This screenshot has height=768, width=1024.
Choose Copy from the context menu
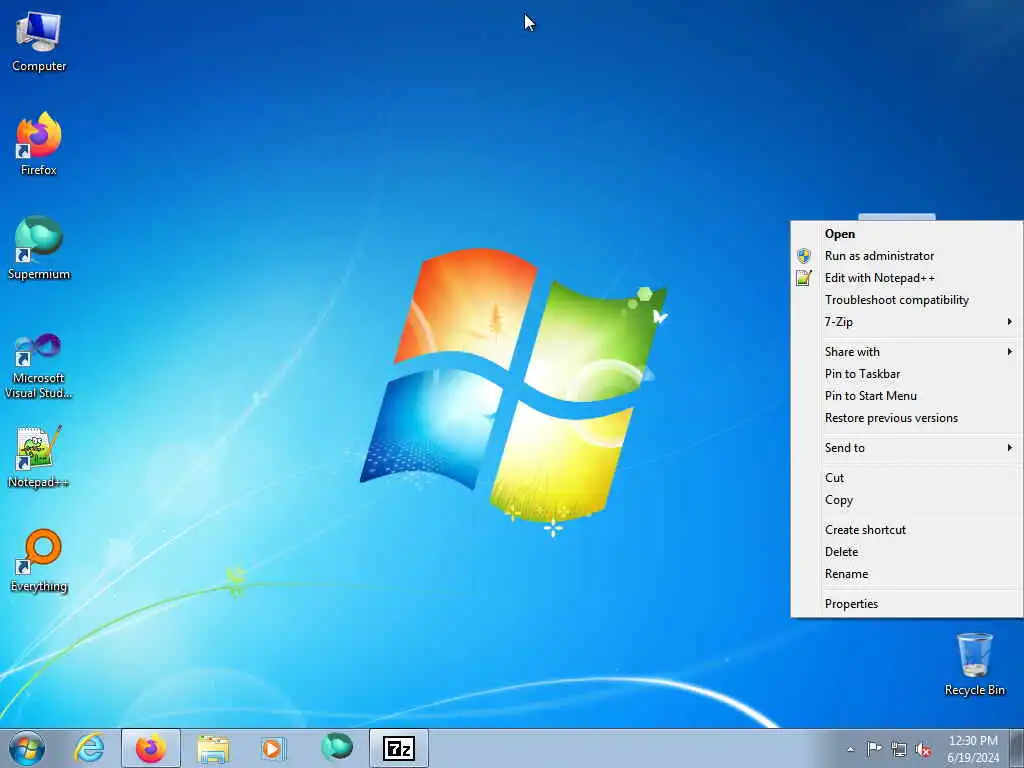point(906,500)
